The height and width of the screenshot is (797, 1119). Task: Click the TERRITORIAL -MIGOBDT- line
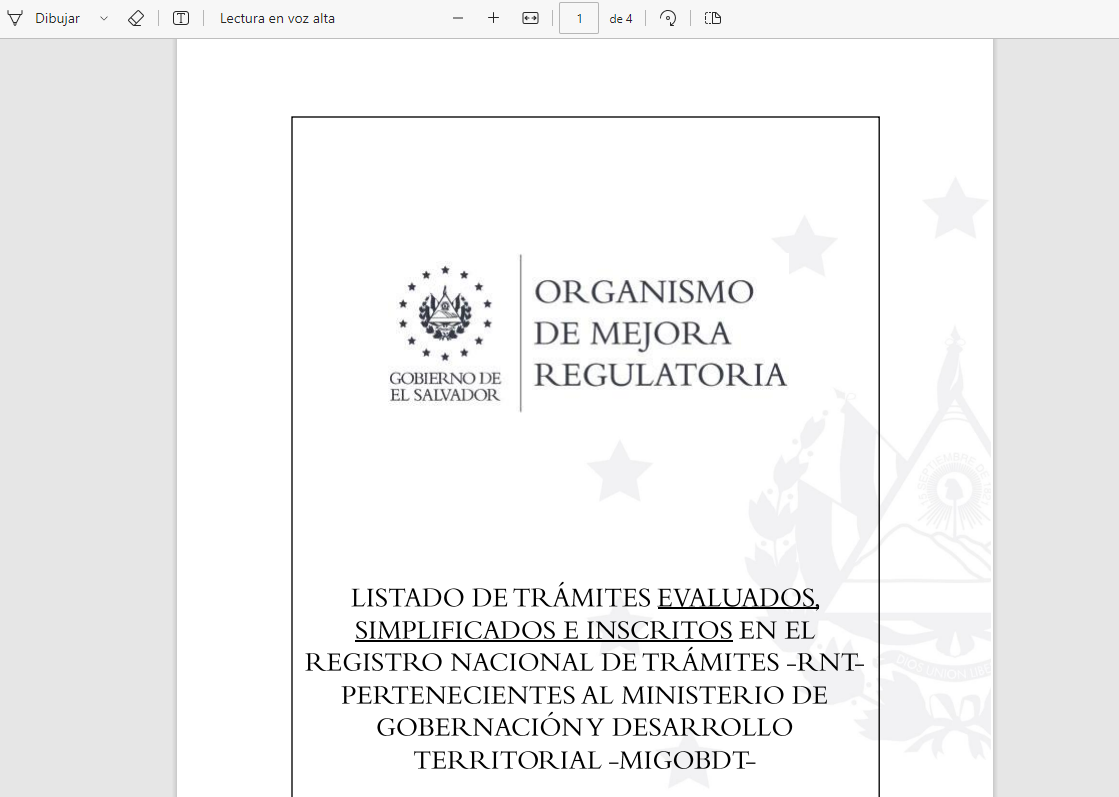(x=584, y=761)
